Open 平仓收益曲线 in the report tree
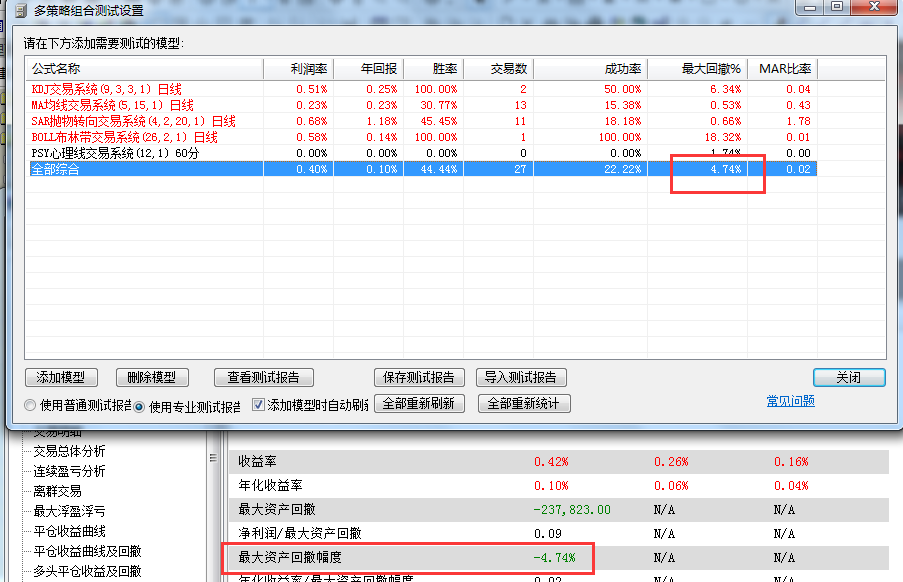This screenshot has width=903, height=582. coord(69,531)
